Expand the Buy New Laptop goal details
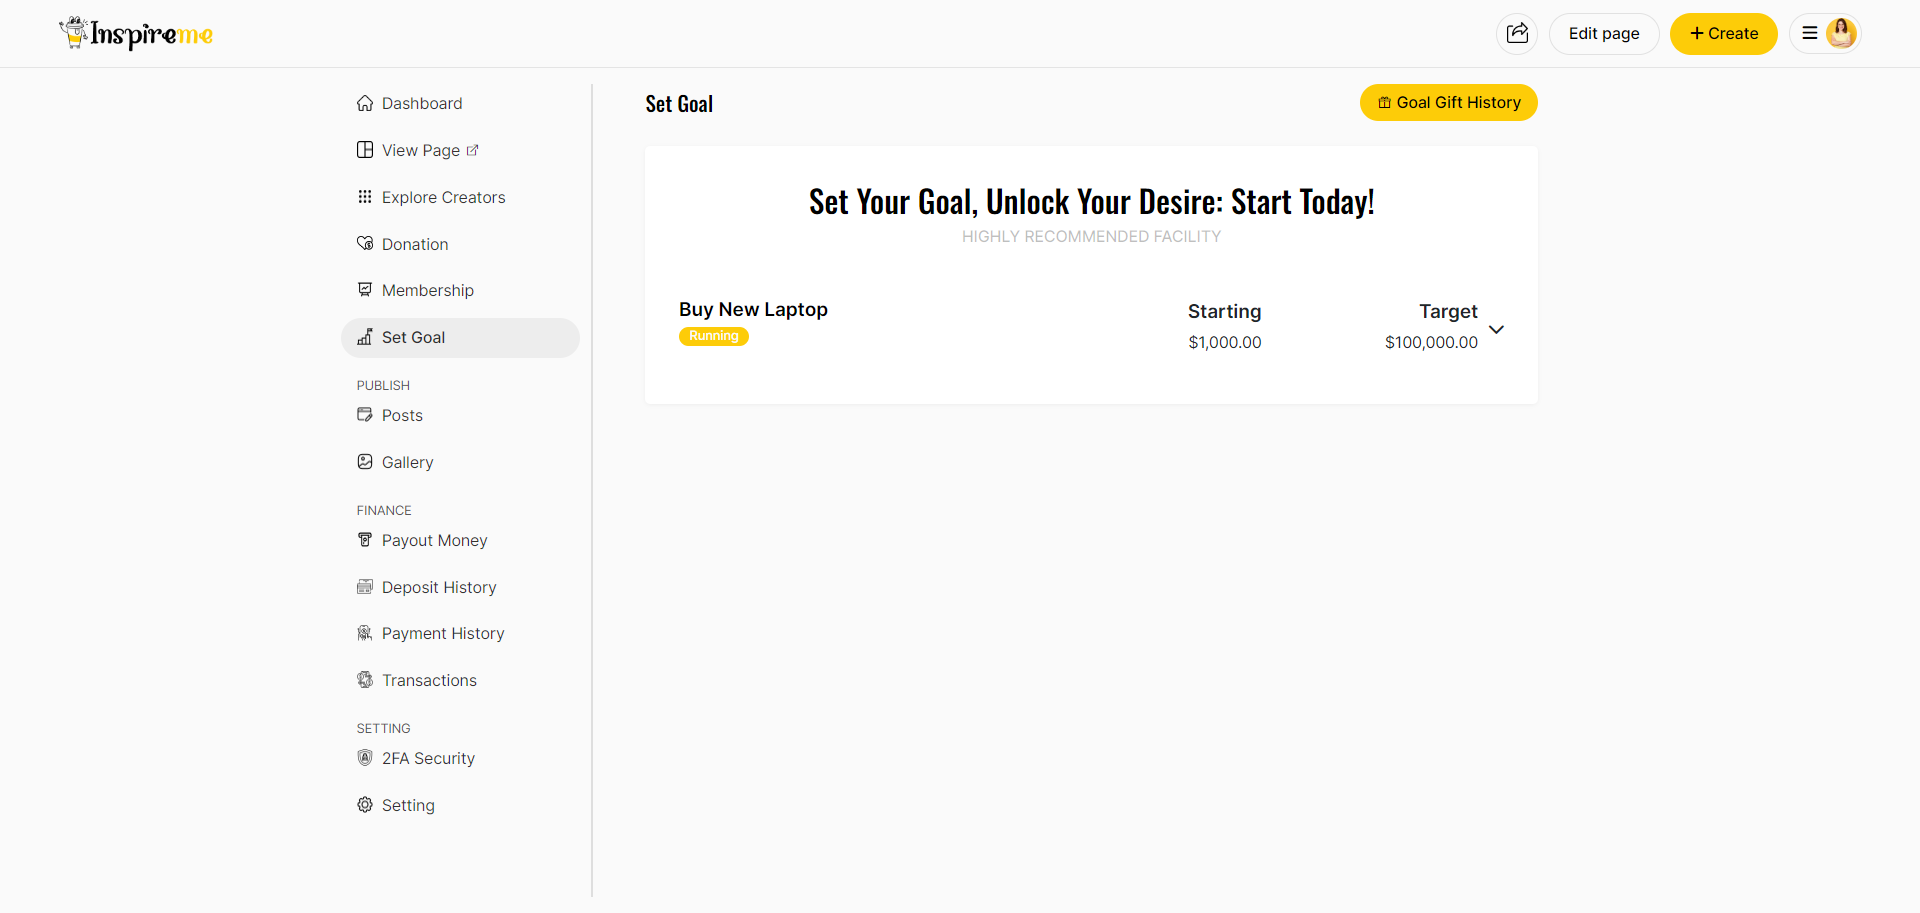This screenshot has width=1920, height=913. [1497, 329]
